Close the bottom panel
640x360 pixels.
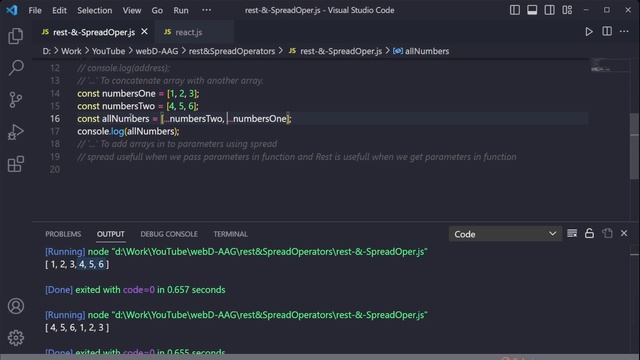pos(624,233)
